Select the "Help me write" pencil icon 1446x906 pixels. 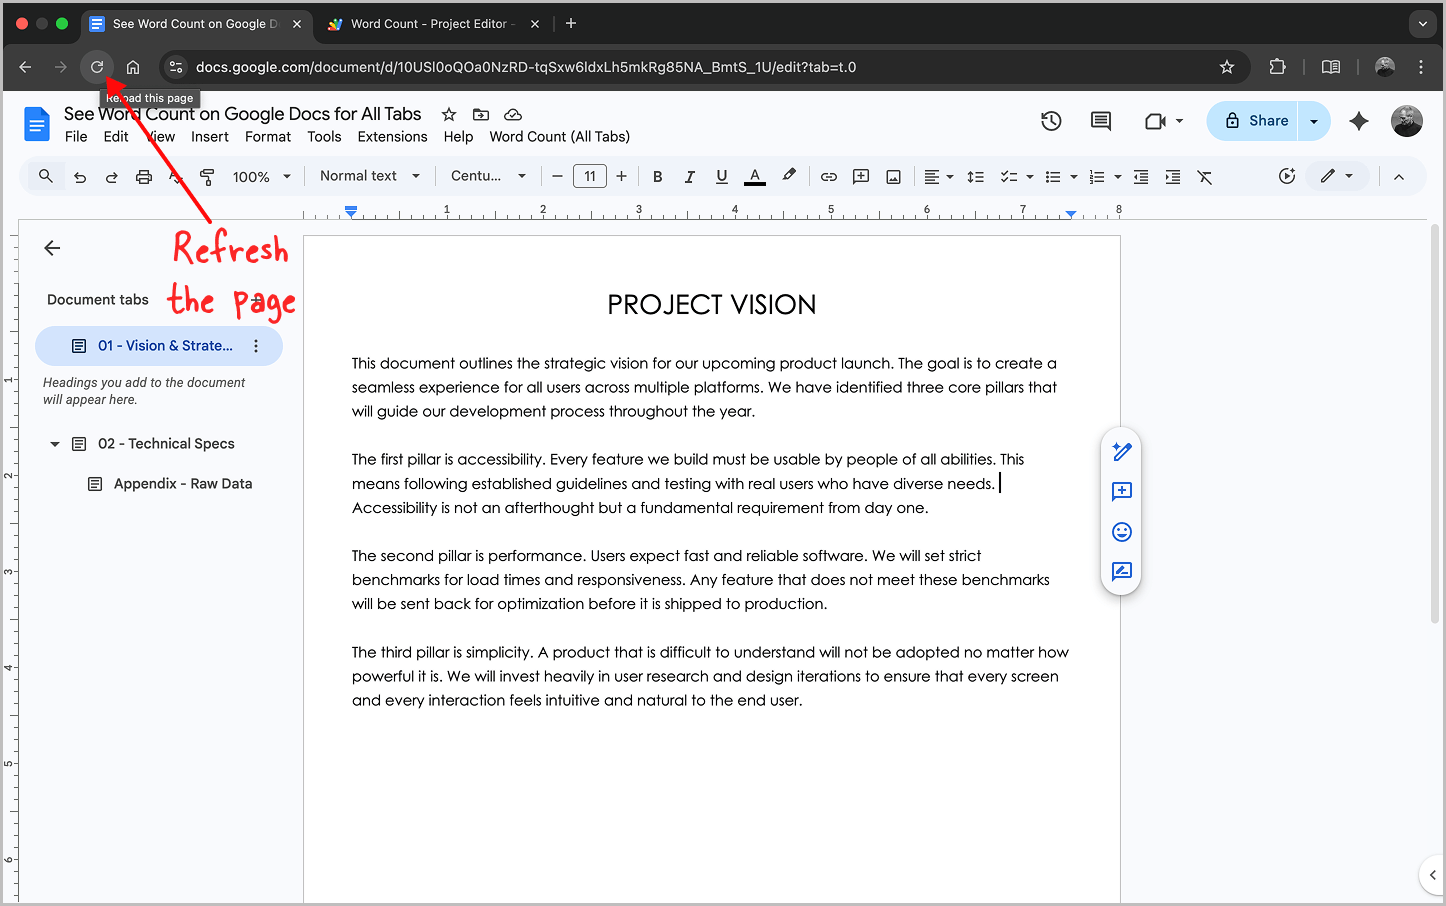(1121, 451)
